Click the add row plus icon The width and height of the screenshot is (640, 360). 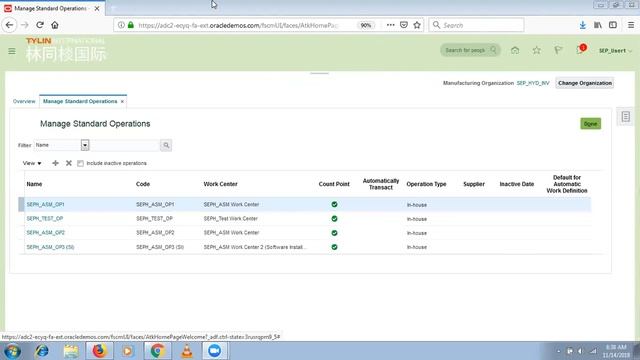point(56,163)
